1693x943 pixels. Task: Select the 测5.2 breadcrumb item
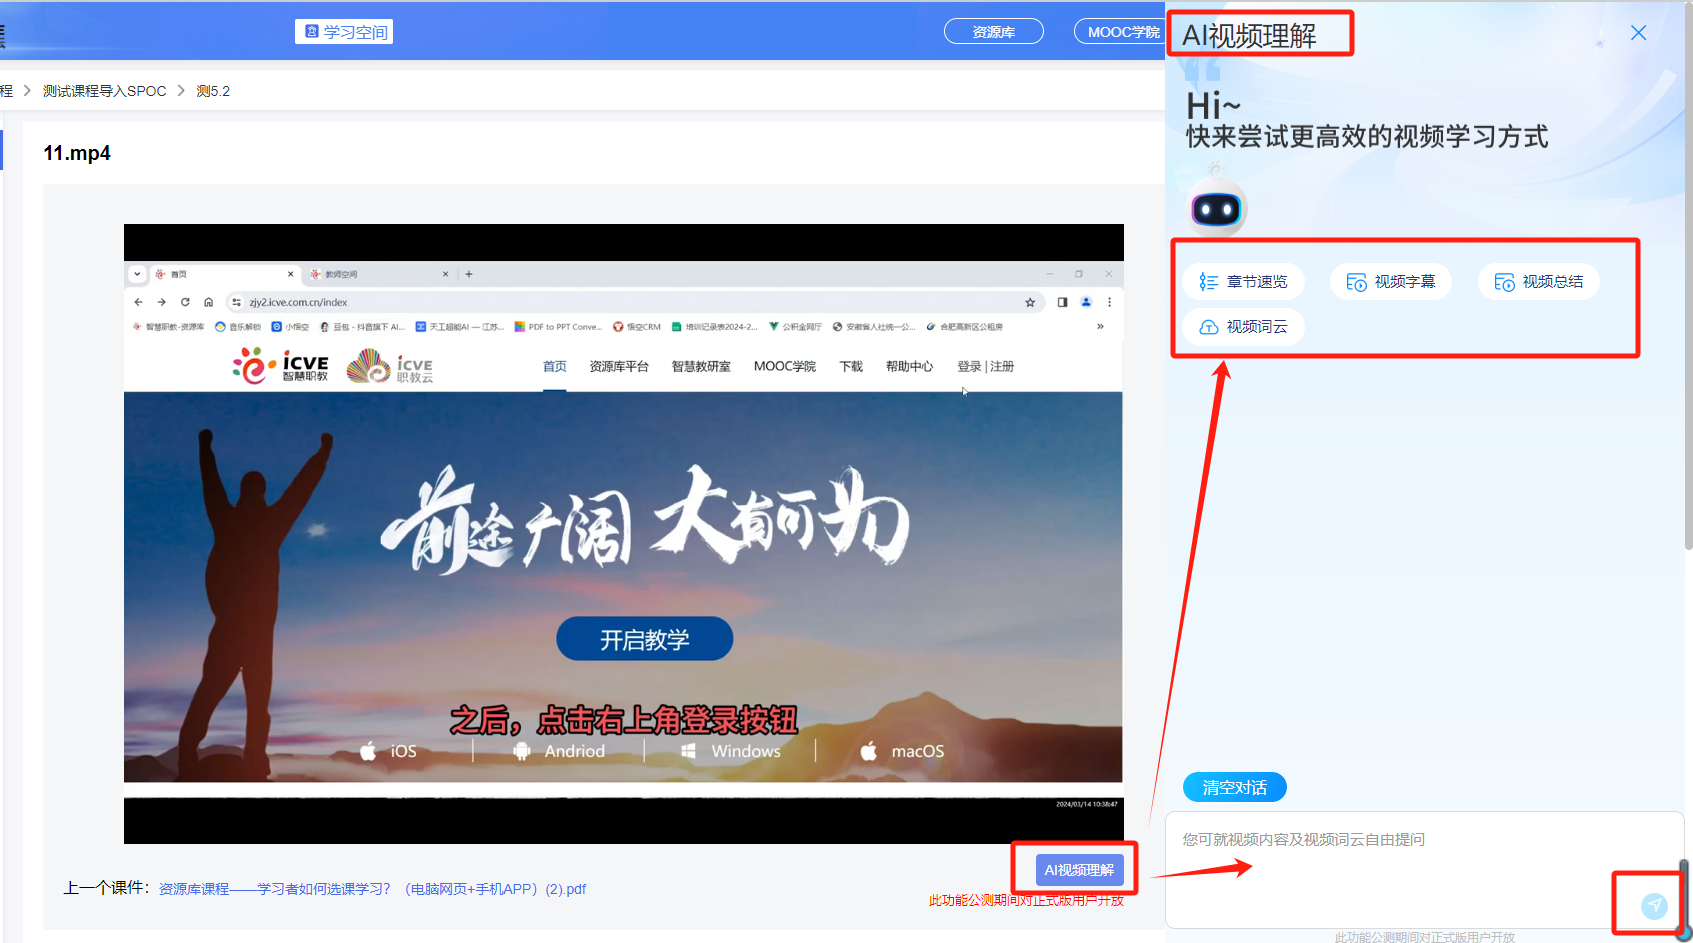click(213, 90)
